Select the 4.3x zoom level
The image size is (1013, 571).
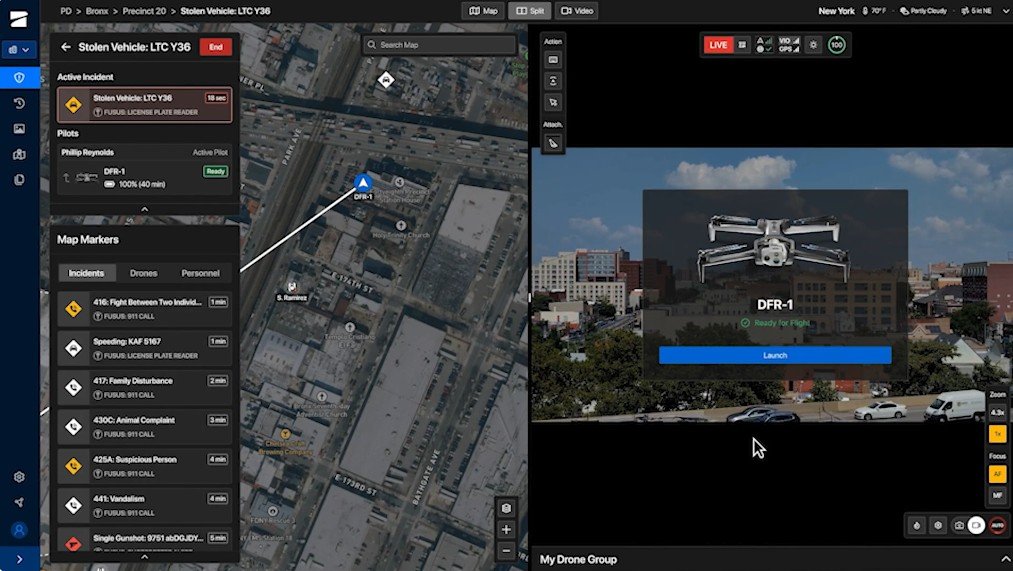tap(997, 412)
